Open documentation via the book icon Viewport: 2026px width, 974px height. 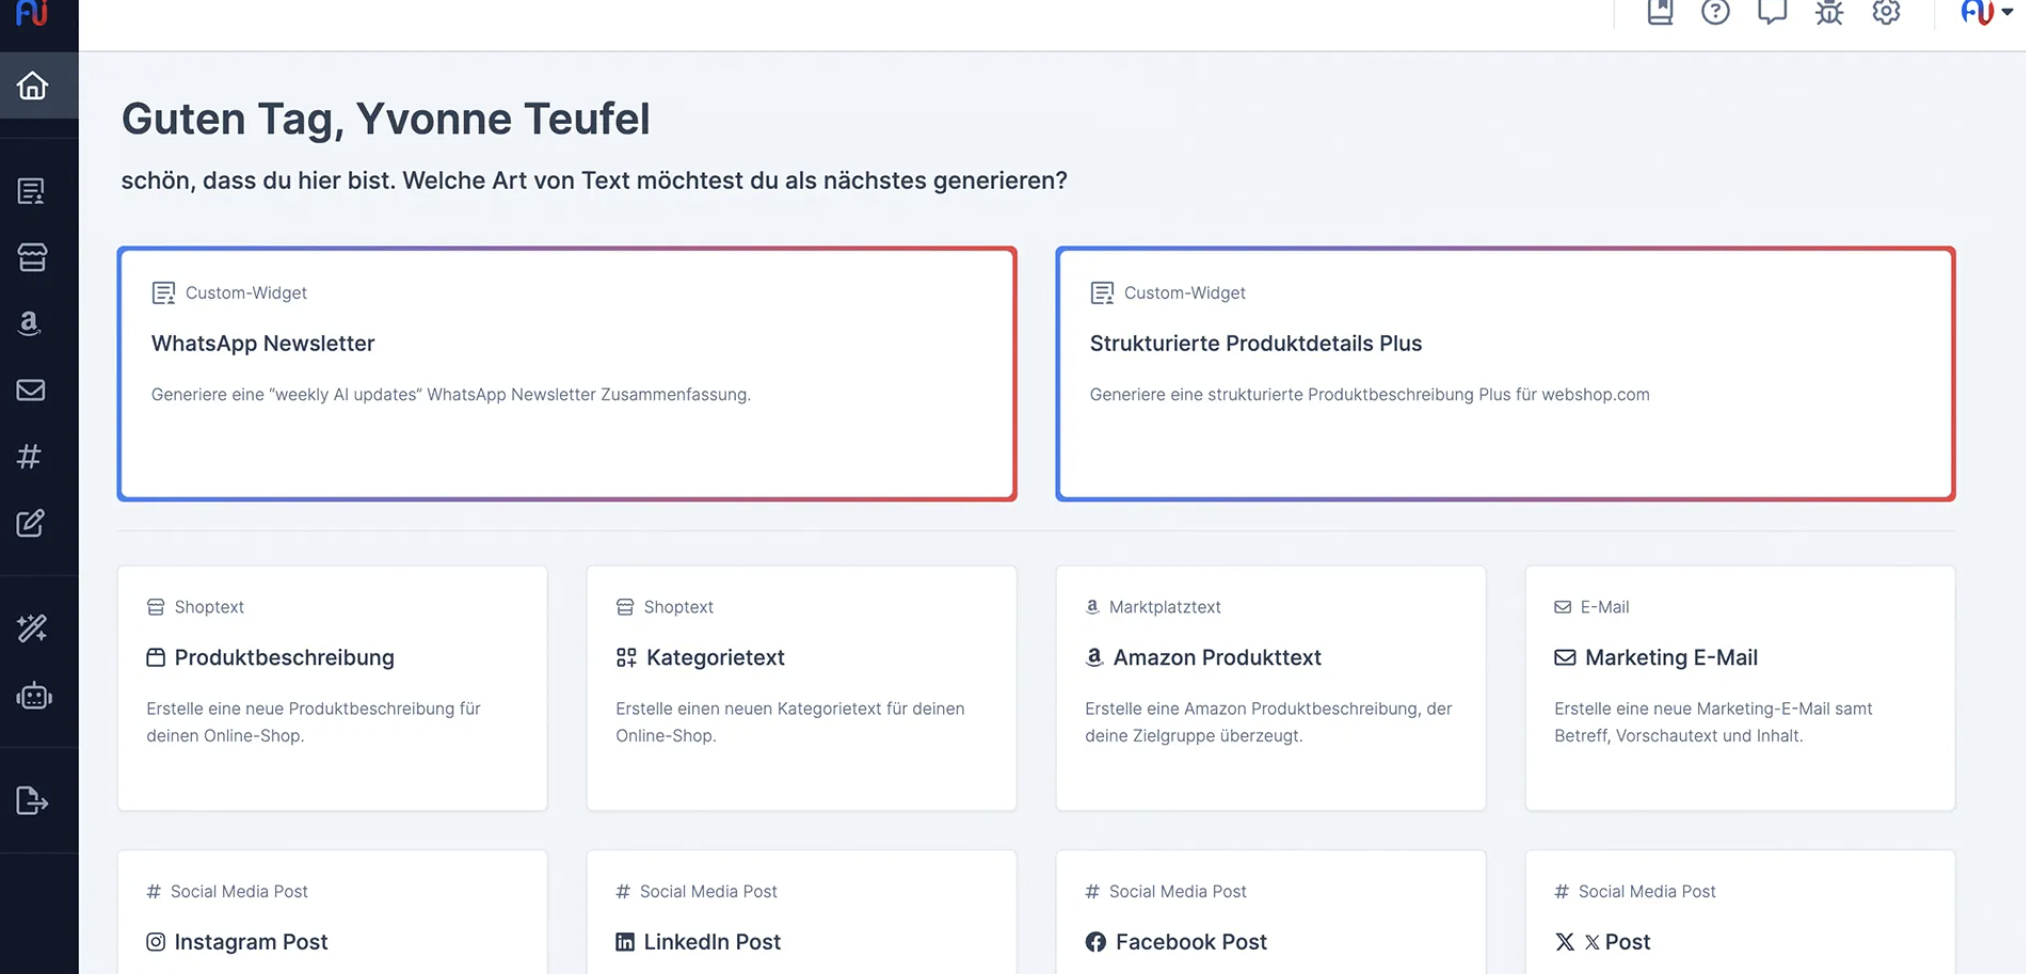(1660, 13)
